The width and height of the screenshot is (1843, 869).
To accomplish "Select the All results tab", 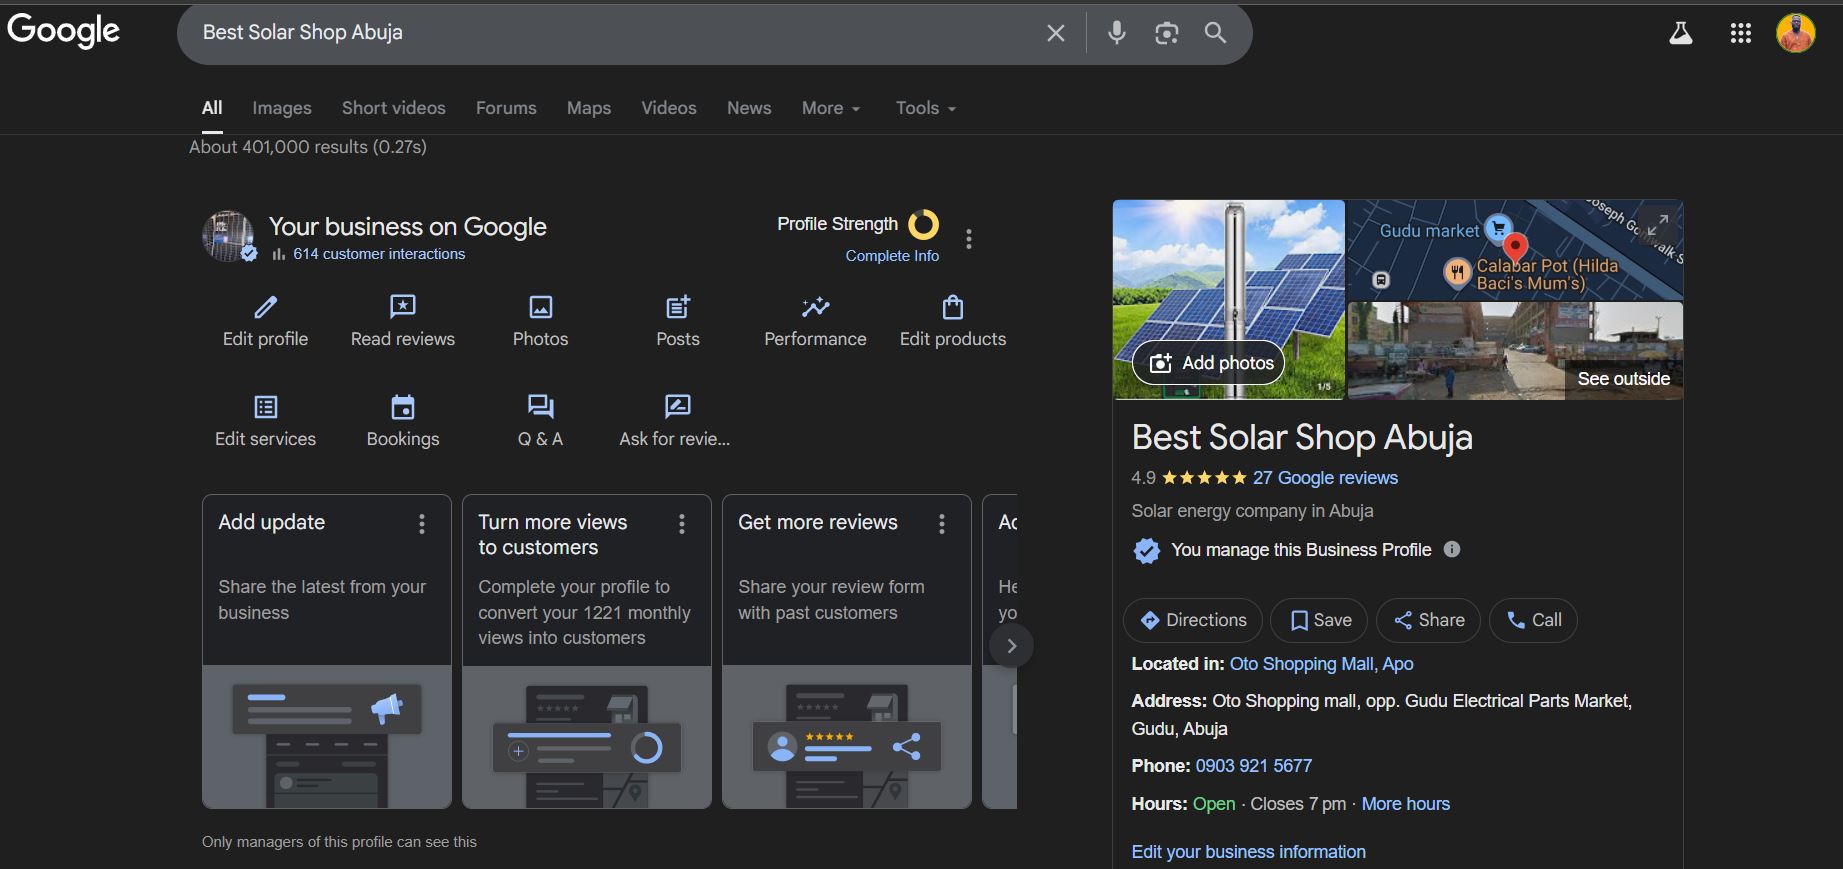I will click(212, 108).
